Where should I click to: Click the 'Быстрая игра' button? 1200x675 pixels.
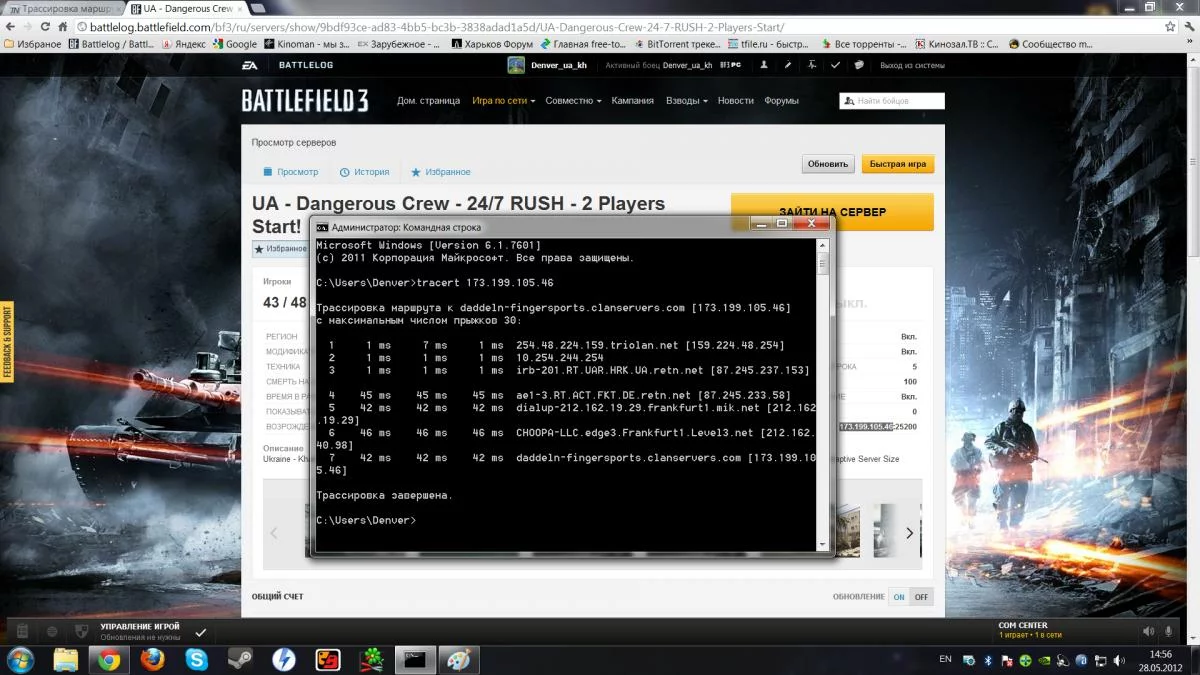pyautogui.click(x=898, y=164)
